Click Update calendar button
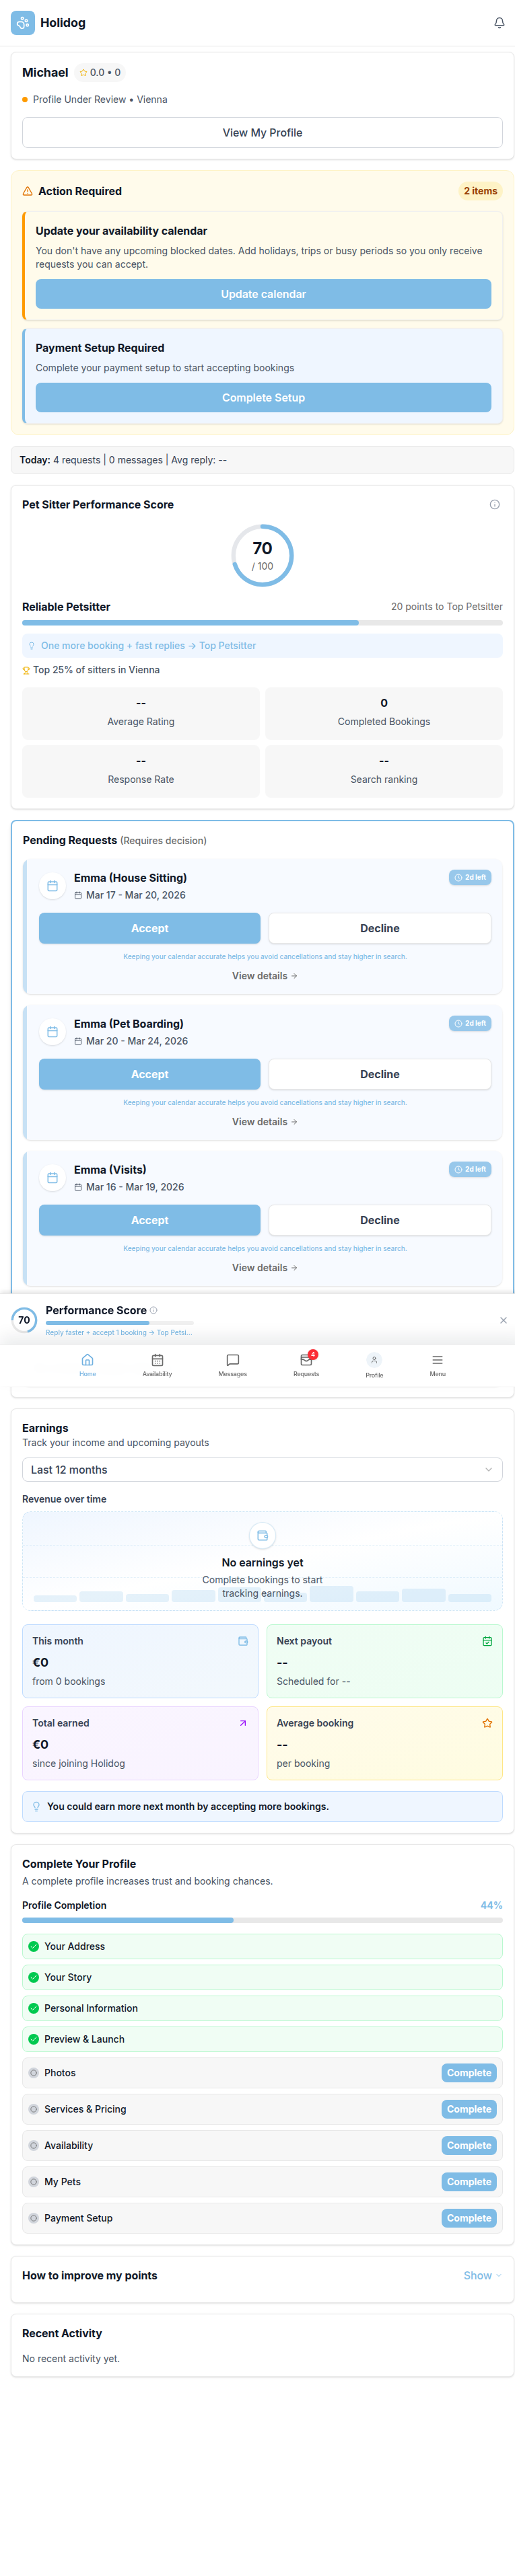The image size is (515, 2576). click(x=263, y=294)
